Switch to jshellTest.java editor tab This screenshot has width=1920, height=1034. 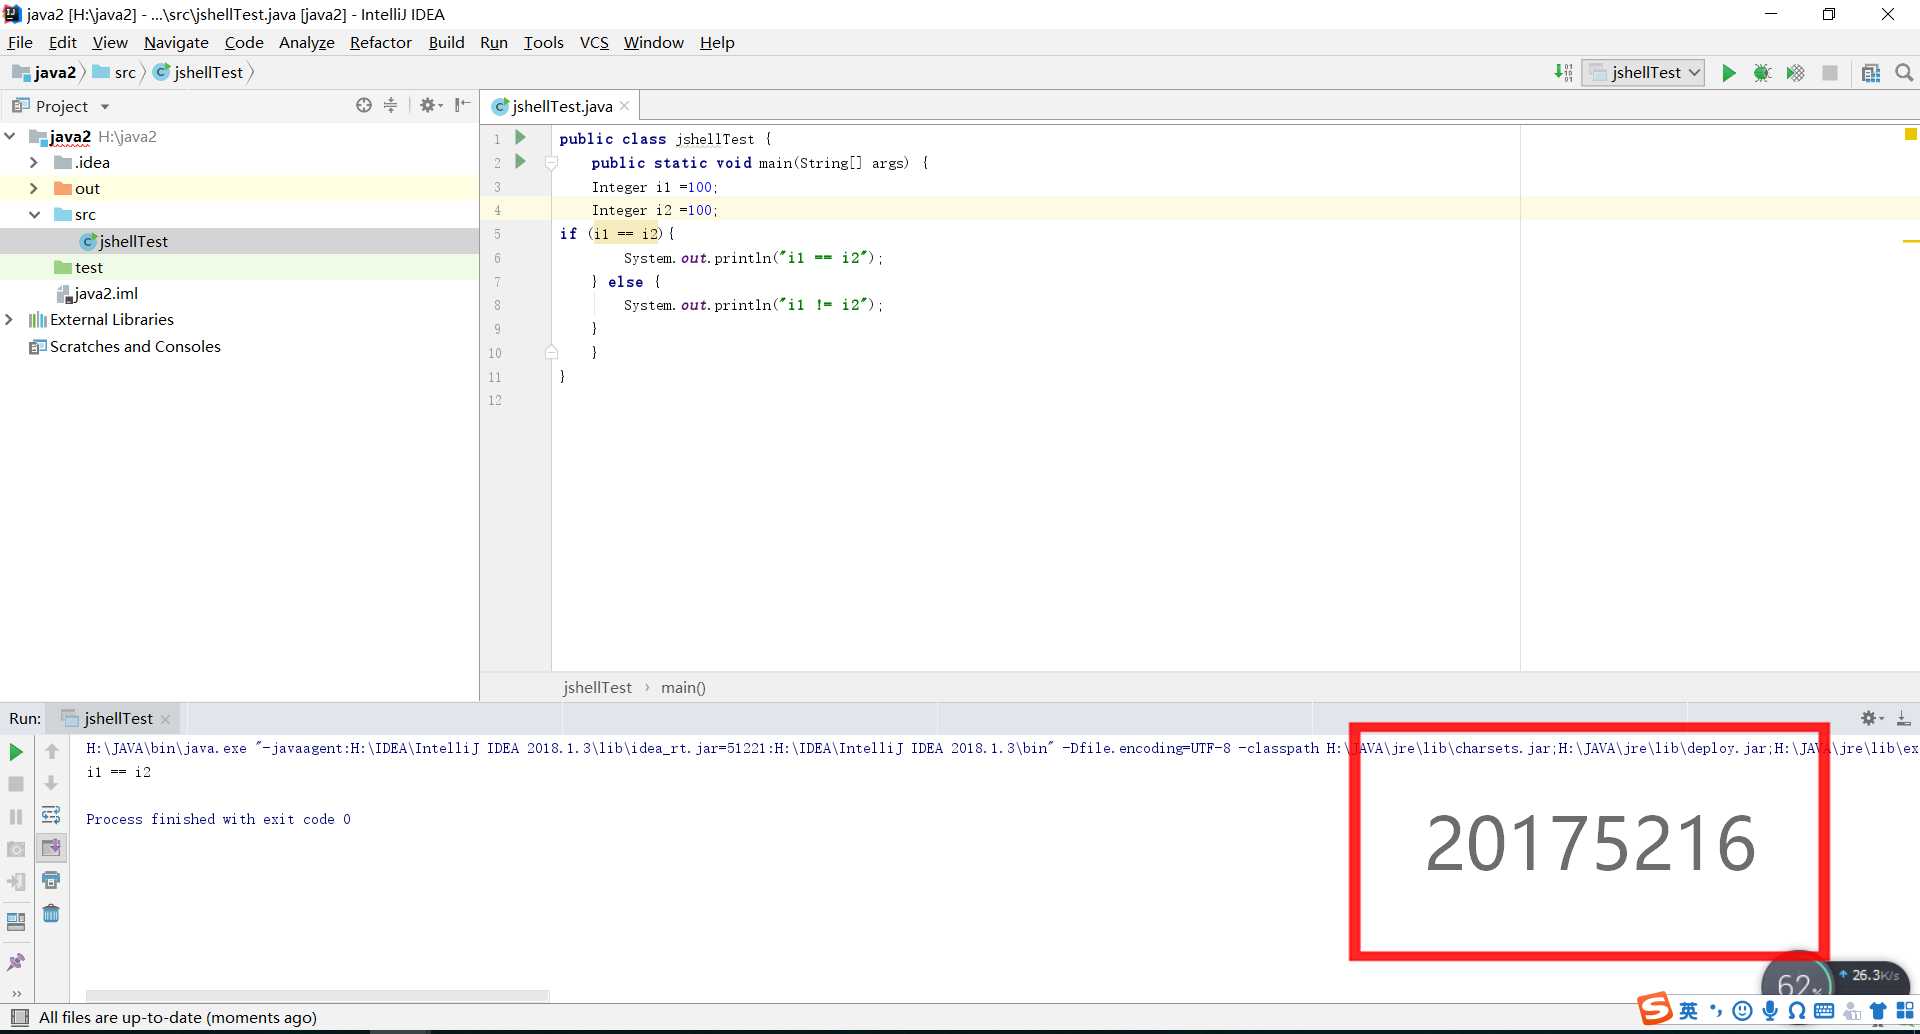point(561,106)
